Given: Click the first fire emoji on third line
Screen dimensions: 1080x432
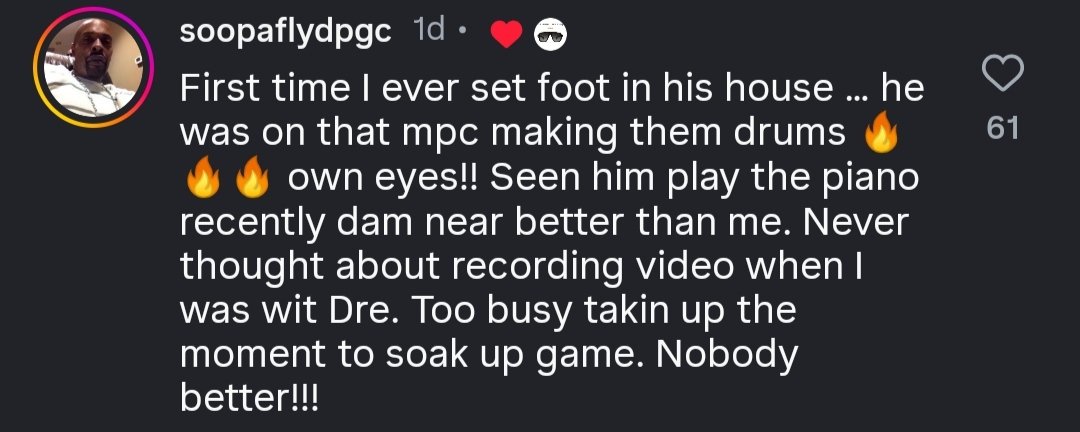Looking at the screenshot, I should 202,181.
